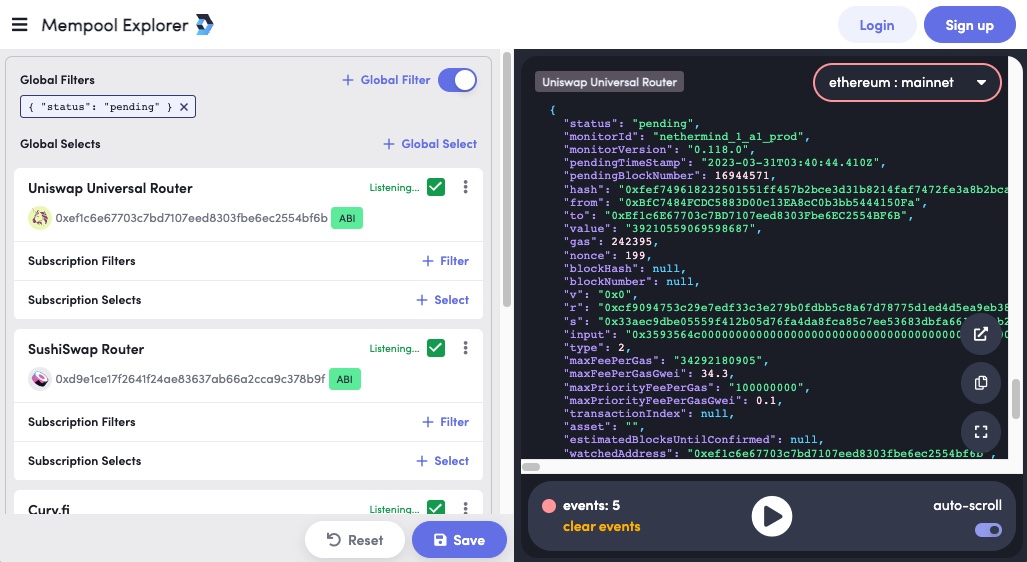This screenshot has height=562, width=1027.
Task: Uncheck Uniswap Universal Router listening checkbox
Action: point(435,187)
